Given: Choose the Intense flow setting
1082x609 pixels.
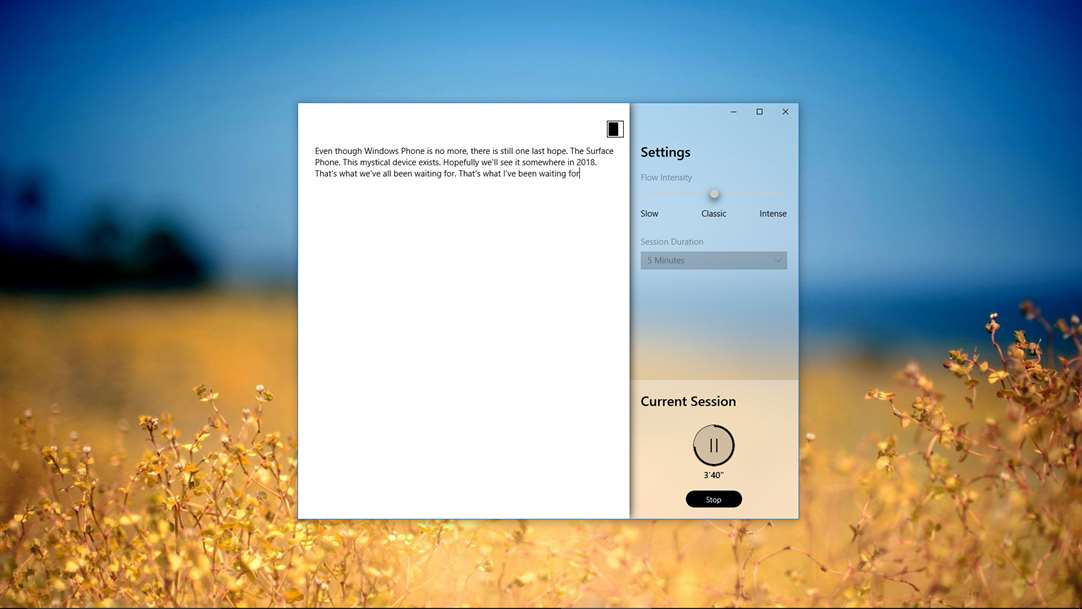Looking at the screenshot, I should [x=772, y=214].
